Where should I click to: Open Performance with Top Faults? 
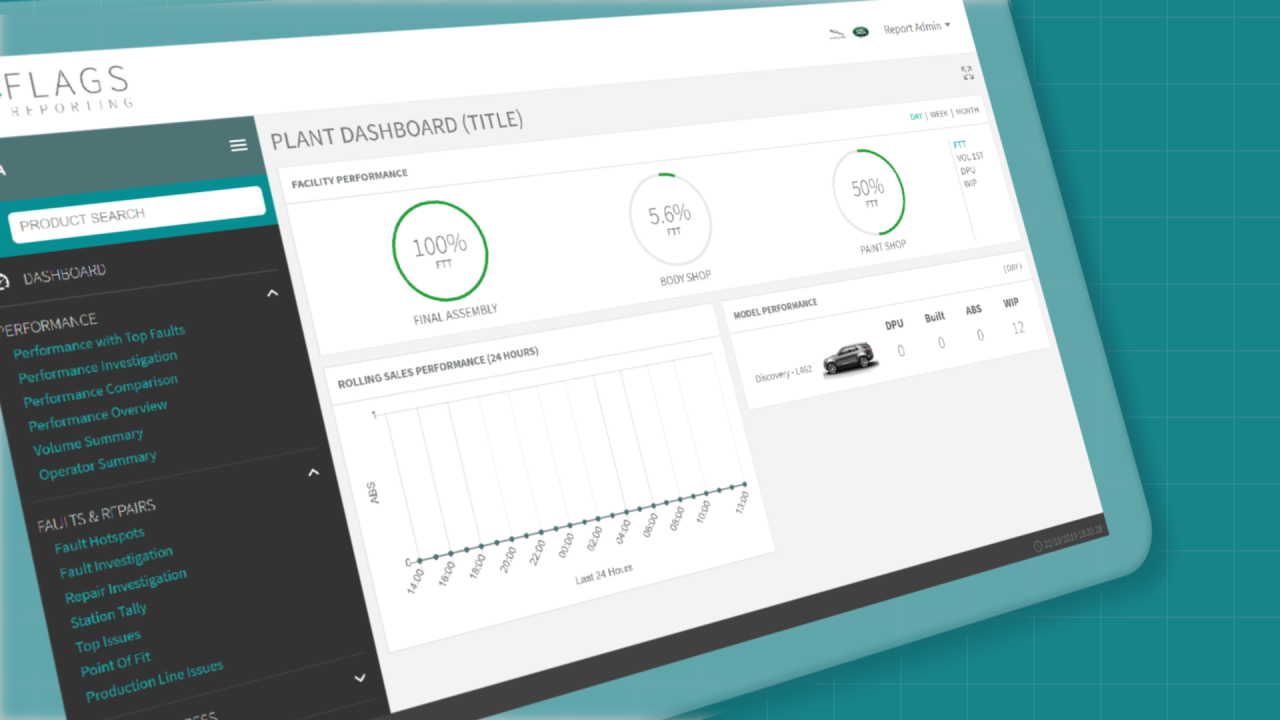[x=99, y=341]
